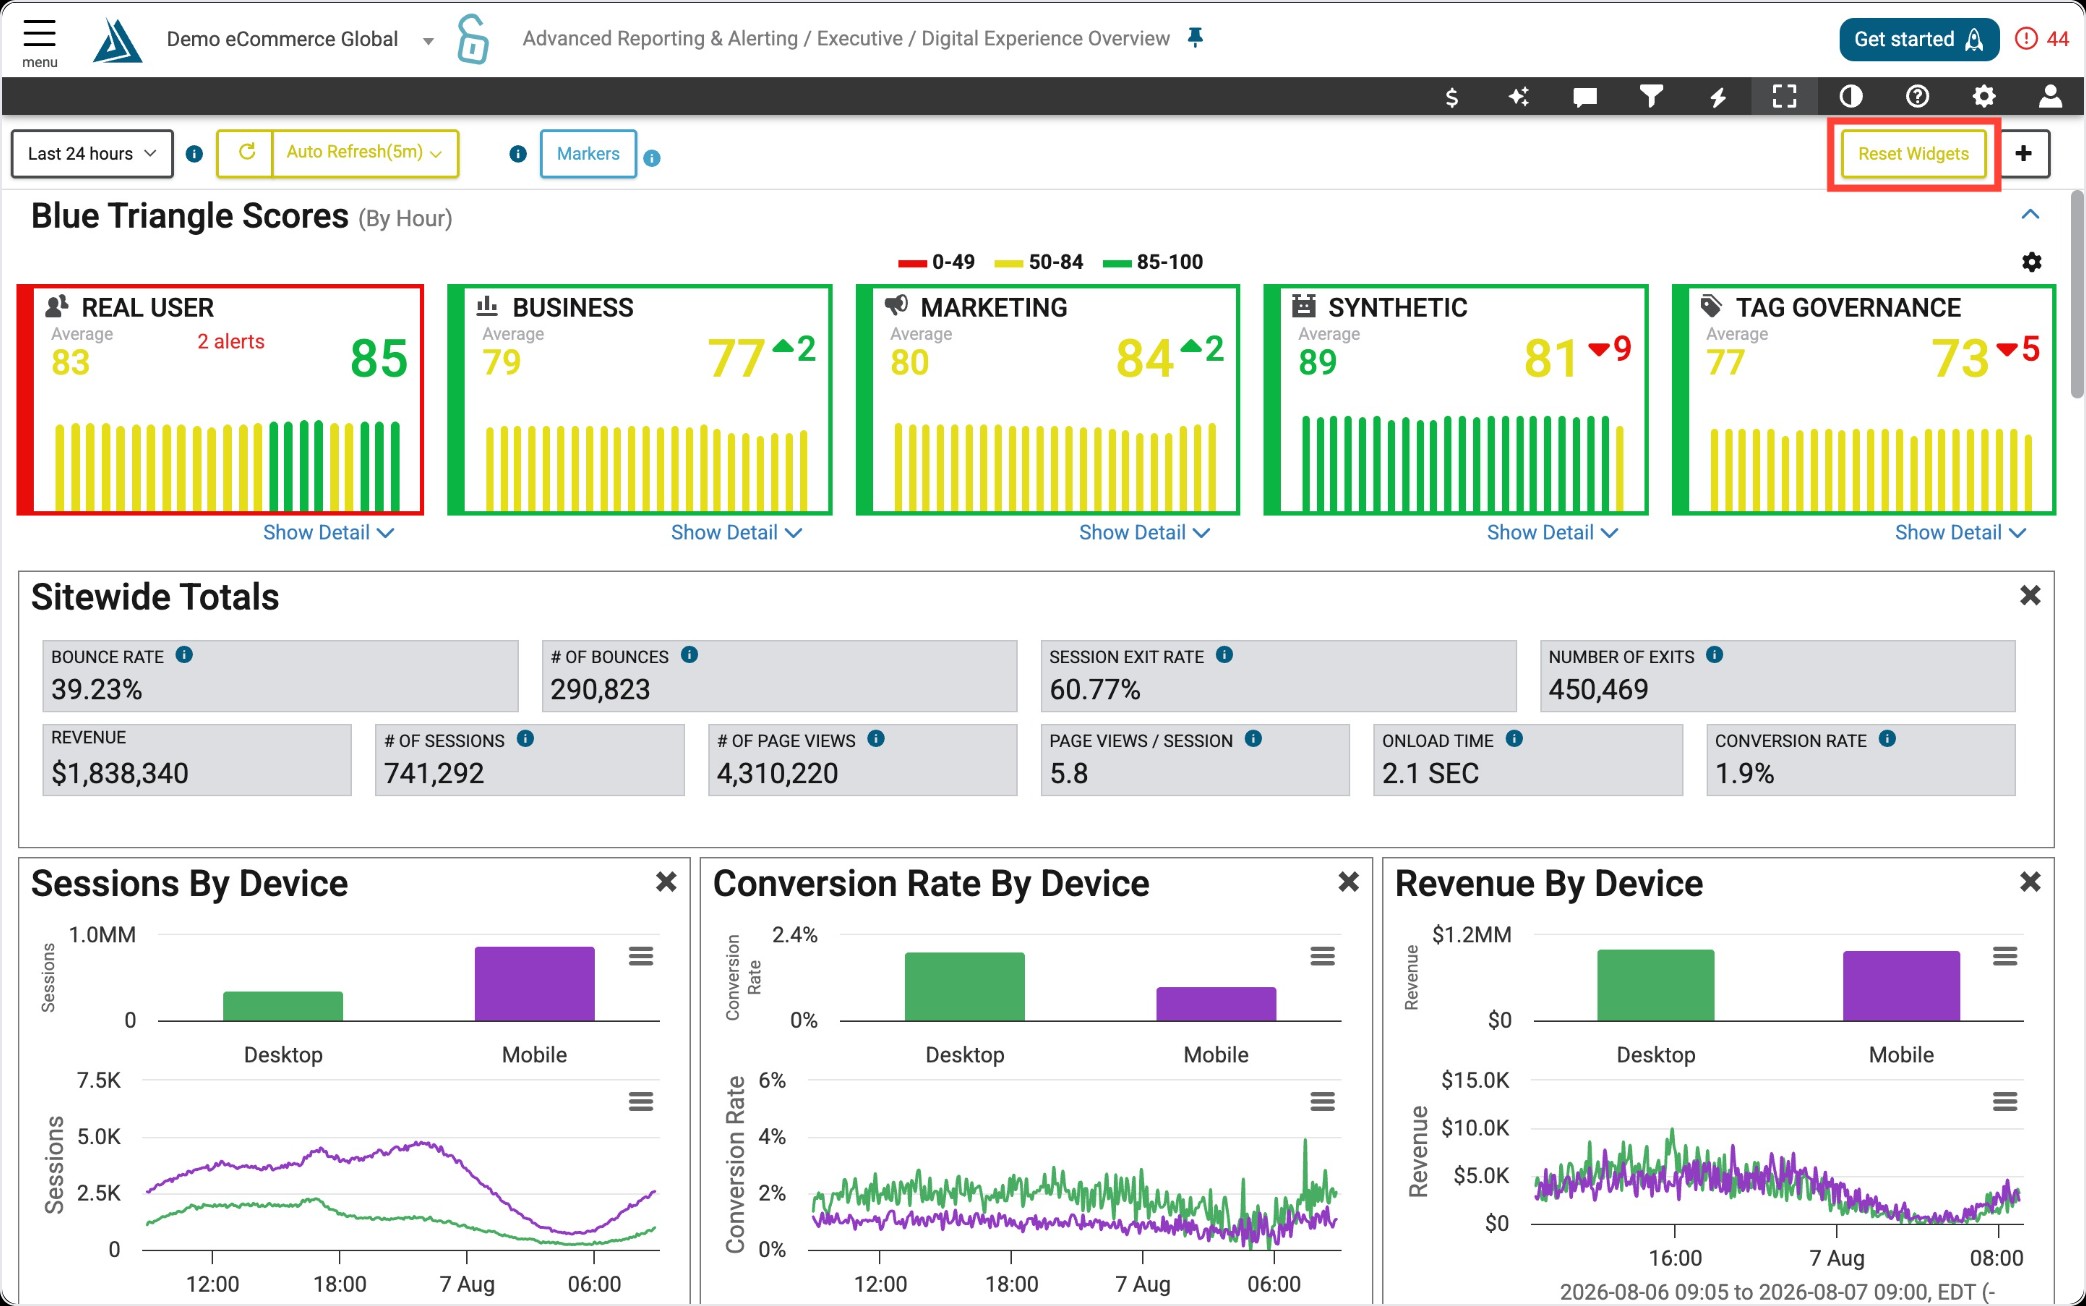2086x1306 pixels.
Task: Open Revenue By Device line chart menu
Action: click(2005, 1102)
